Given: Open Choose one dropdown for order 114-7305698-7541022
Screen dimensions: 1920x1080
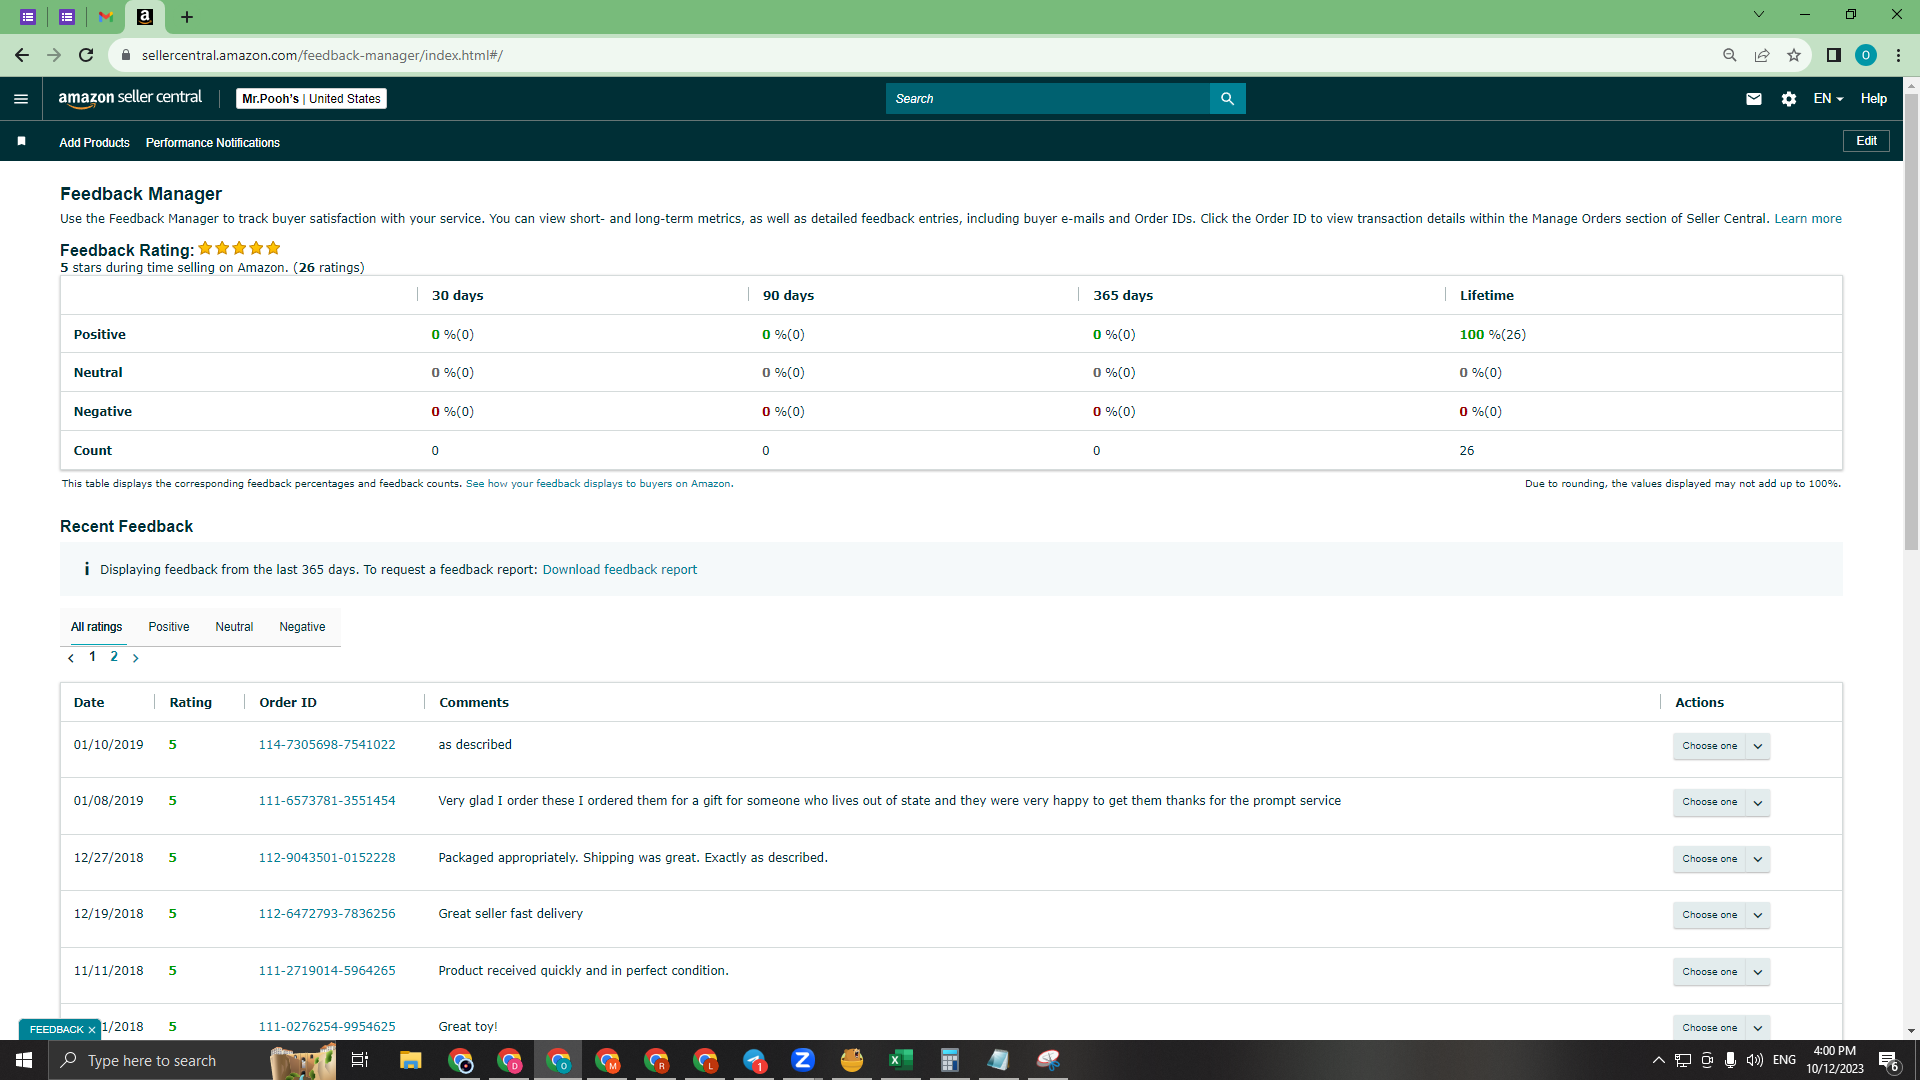Looking at the screenshot, I should tap(1721, 746).
